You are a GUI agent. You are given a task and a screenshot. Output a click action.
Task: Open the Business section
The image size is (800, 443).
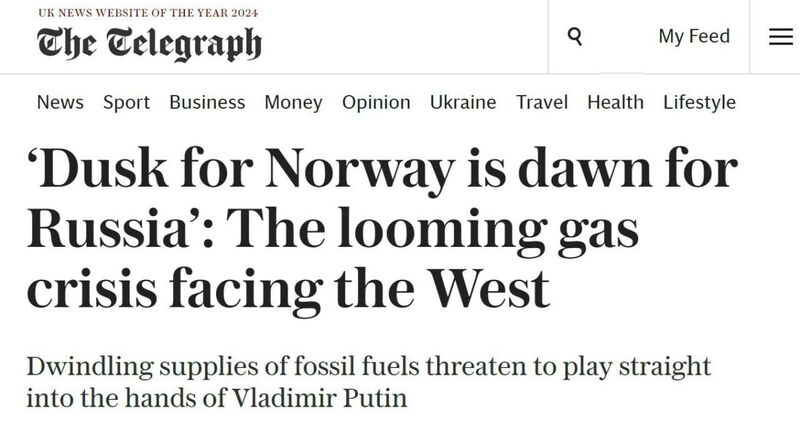pyautogui.click(x=207, y=102)
